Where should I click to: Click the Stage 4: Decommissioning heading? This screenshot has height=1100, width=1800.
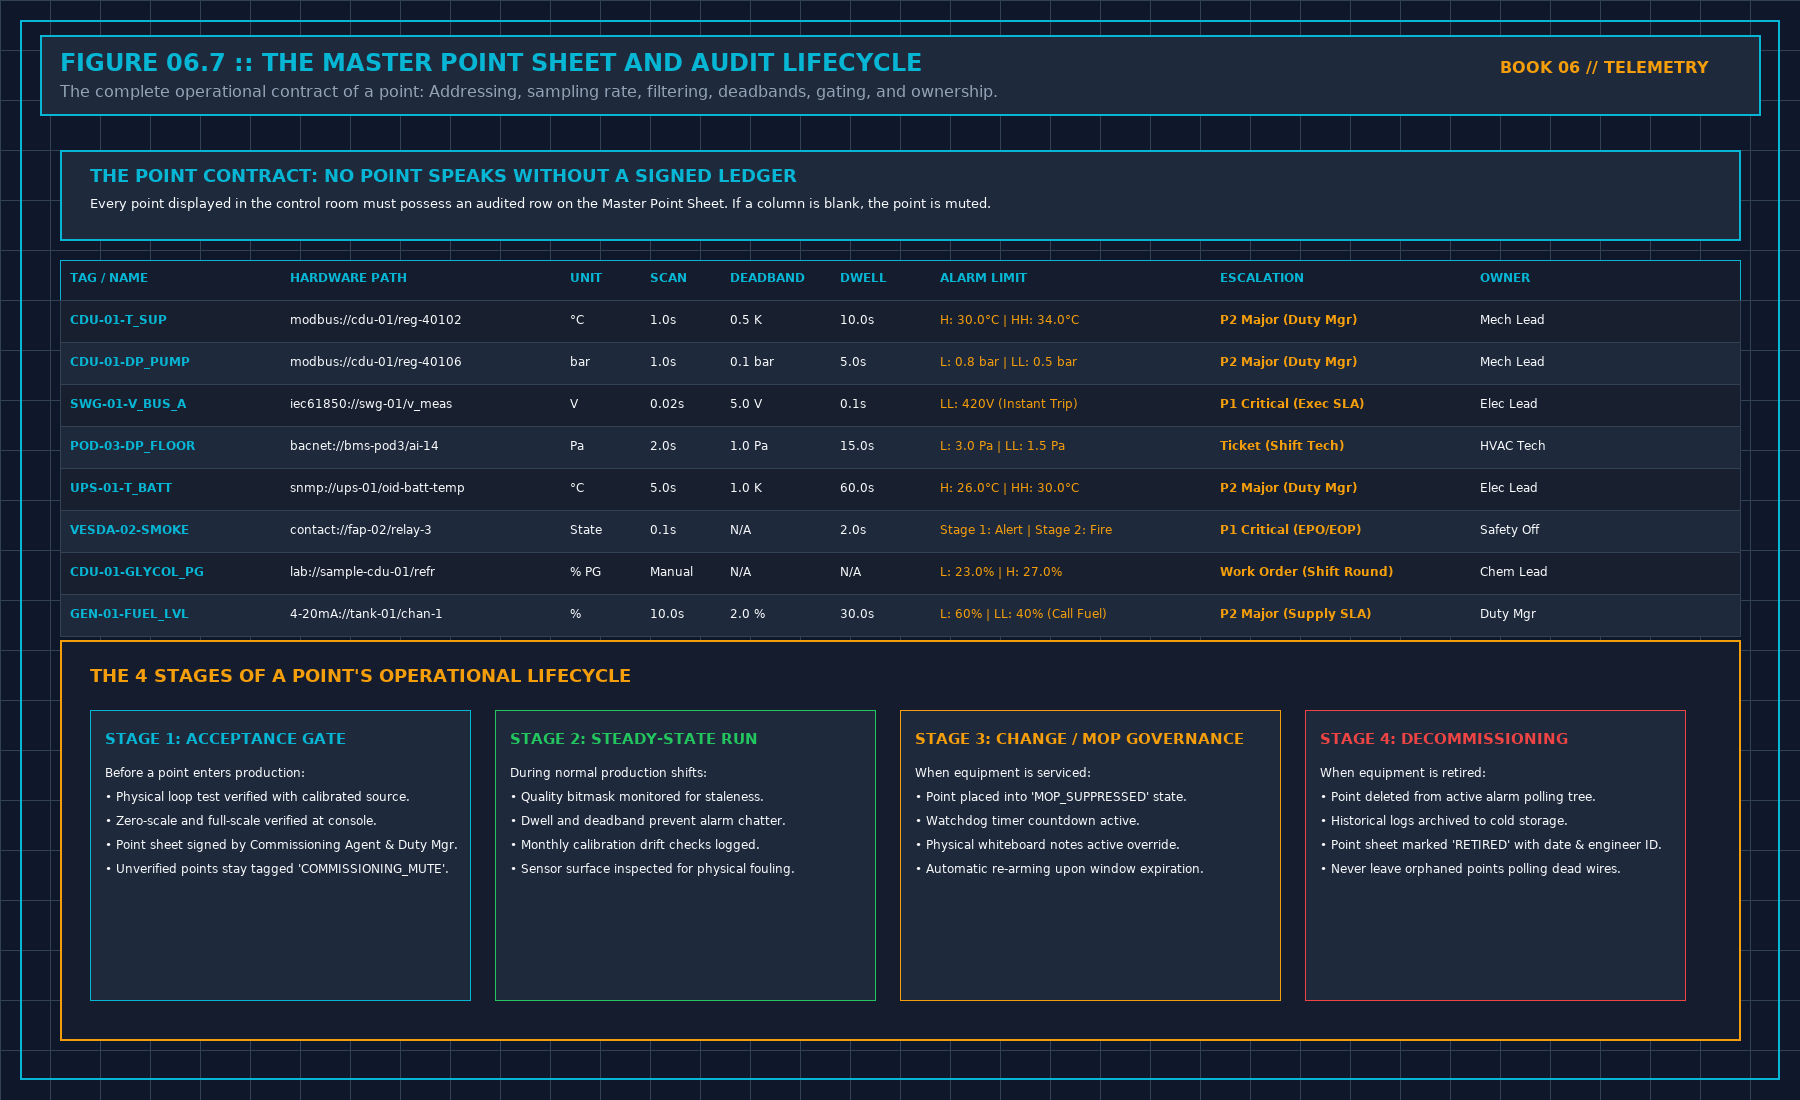1443,739
